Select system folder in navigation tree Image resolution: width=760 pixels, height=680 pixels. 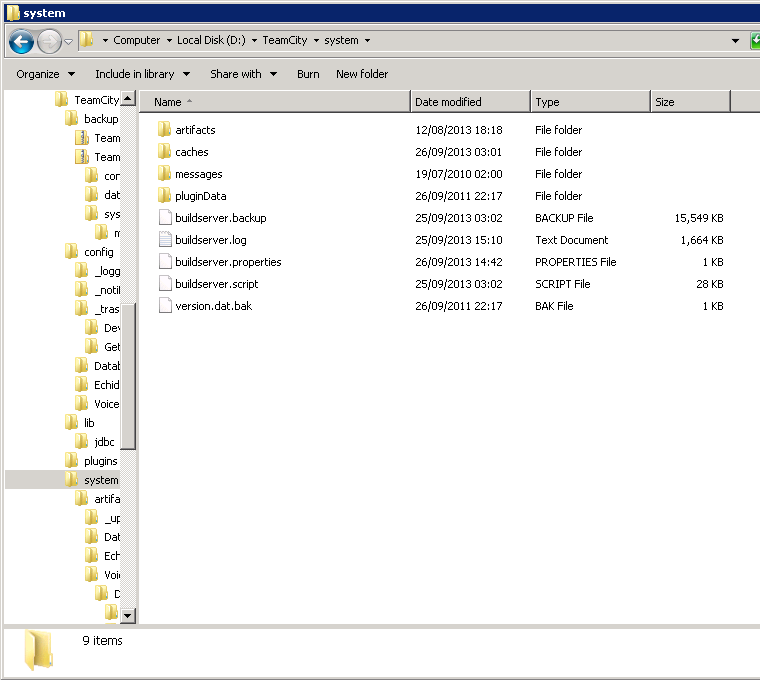101,480
